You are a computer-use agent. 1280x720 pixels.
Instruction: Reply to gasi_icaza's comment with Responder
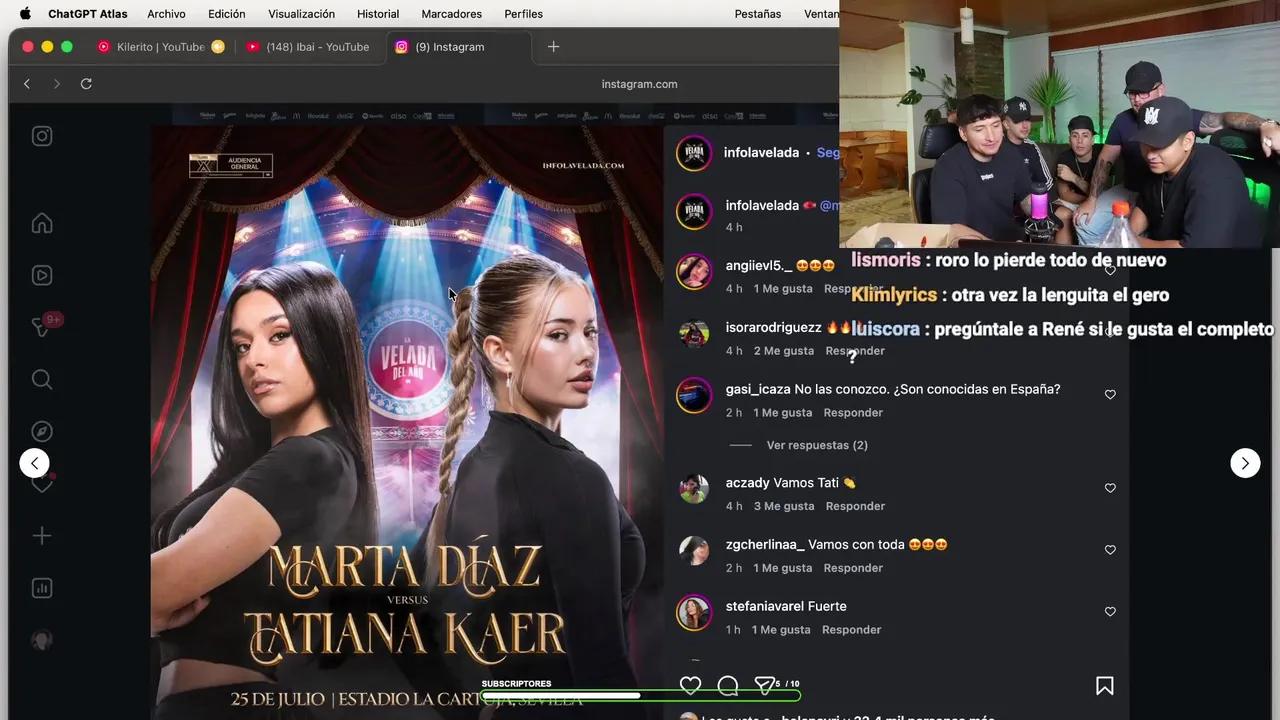pyautogui.click(x=853, y=413)
